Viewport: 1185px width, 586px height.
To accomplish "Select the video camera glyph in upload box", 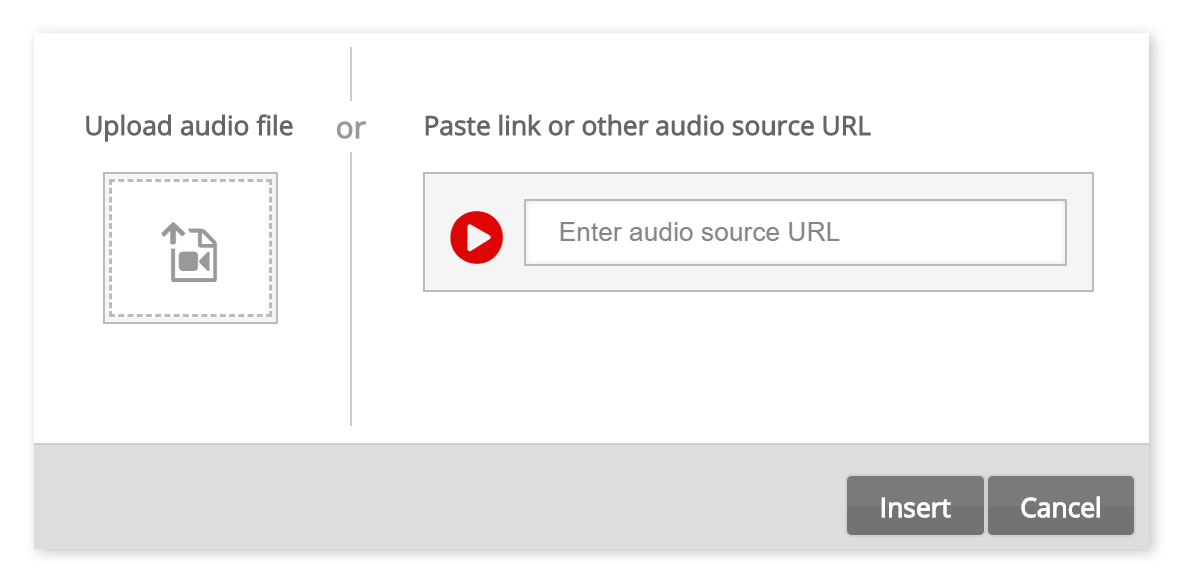I will point(194,262).
